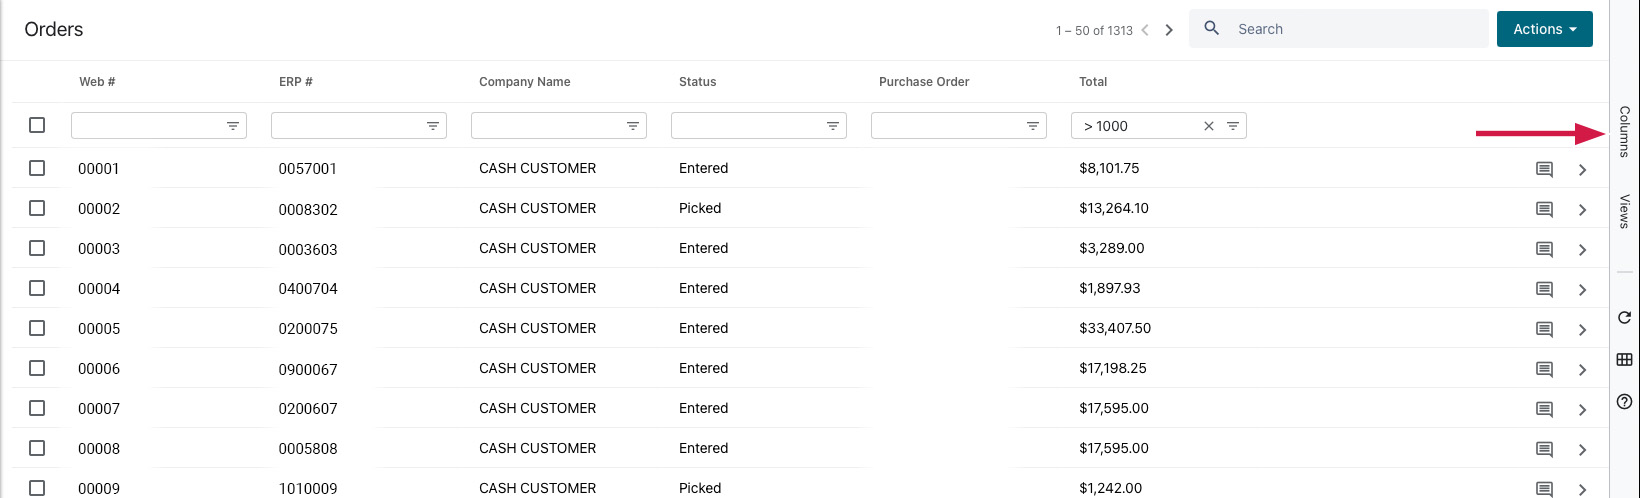This screenshot has height=498, width=1640.
Task: Sort by Company Name column header
Action: click(x=525, y=82)
